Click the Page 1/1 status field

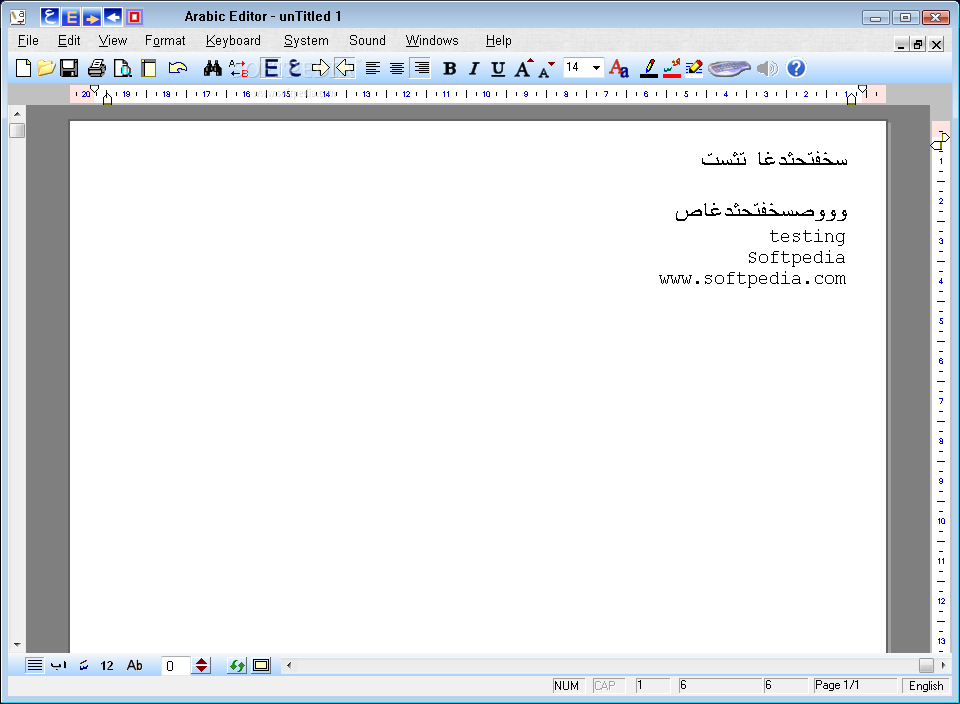click(854, 685)
